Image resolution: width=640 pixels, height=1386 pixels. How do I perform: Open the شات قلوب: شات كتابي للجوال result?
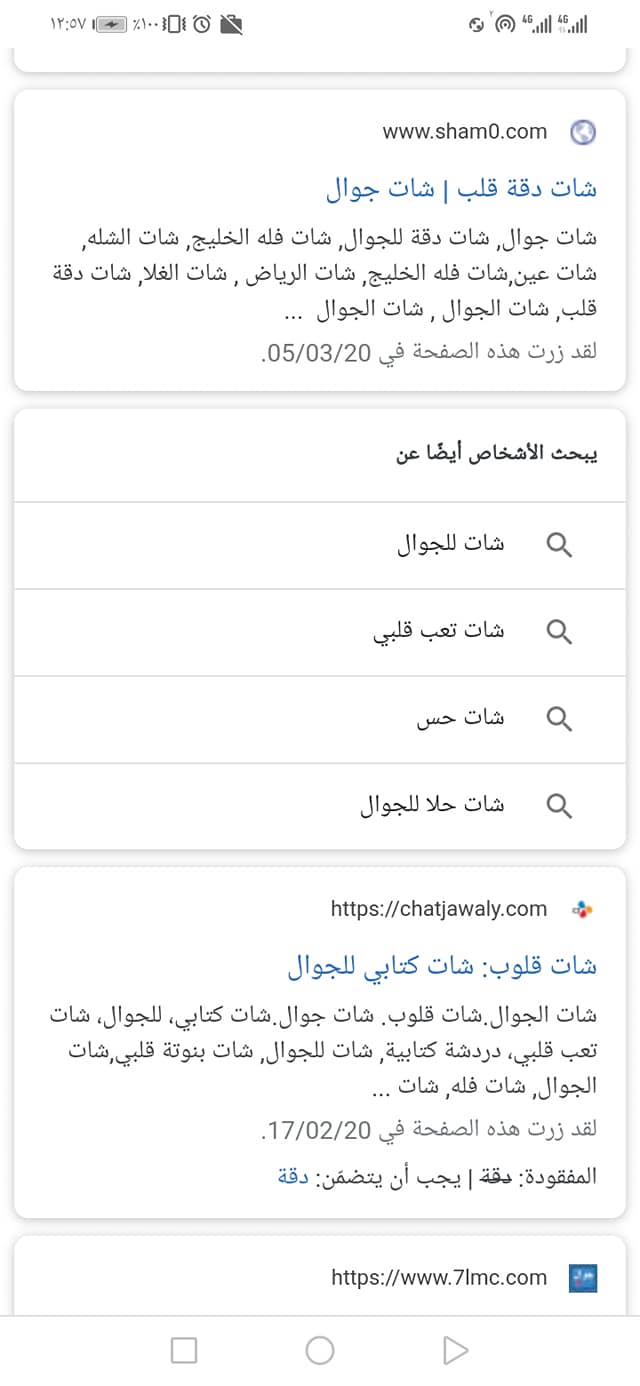tap(442, 965)
